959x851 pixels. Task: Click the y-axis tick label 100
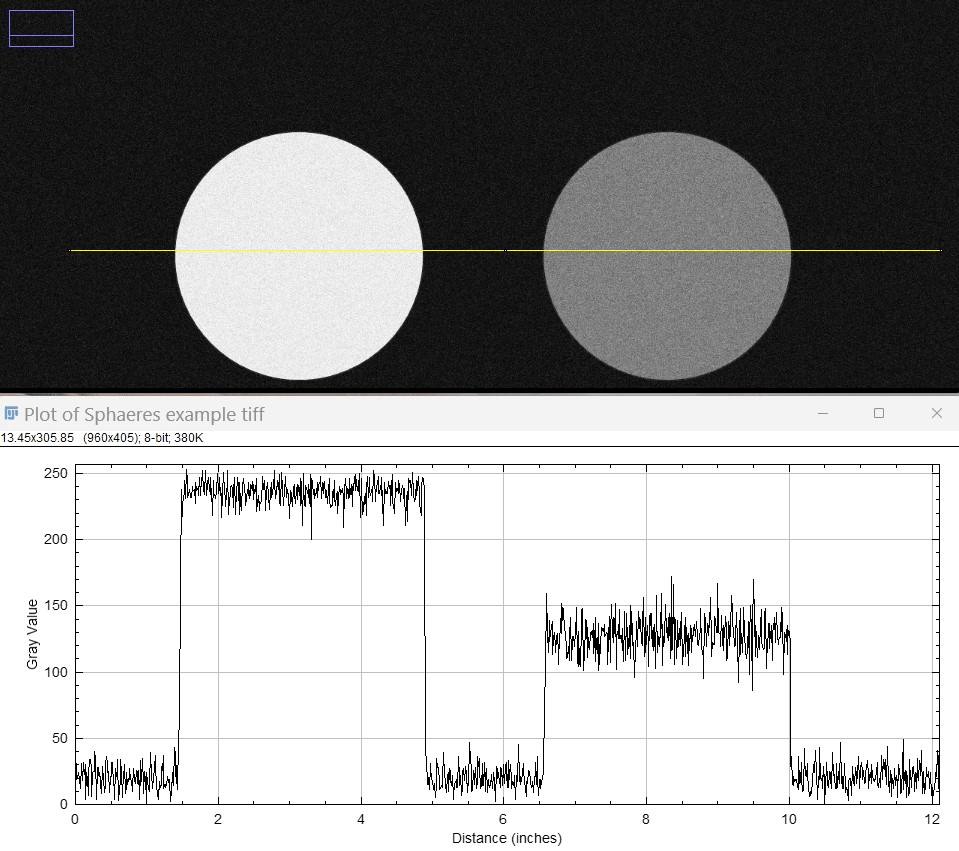pyautogui.click(x=56, y=672)
